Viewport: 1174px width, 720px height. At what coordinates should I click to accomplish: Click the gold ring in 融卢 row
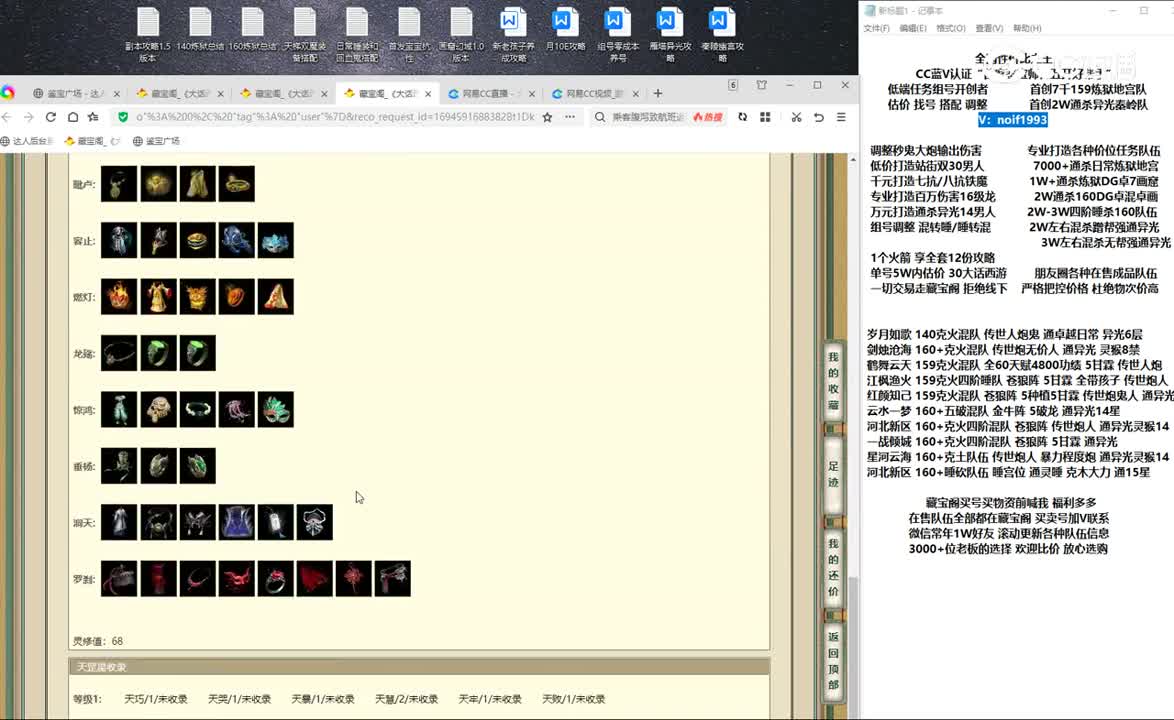tap(237, 184)
